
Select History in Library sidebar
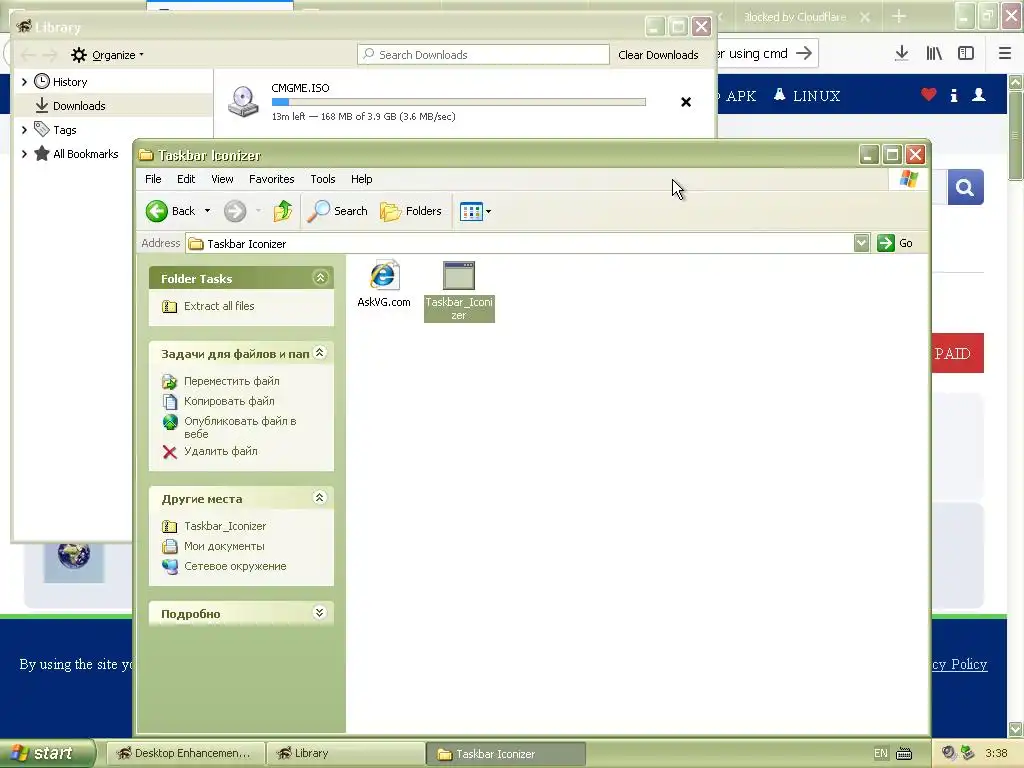point(70,82)
